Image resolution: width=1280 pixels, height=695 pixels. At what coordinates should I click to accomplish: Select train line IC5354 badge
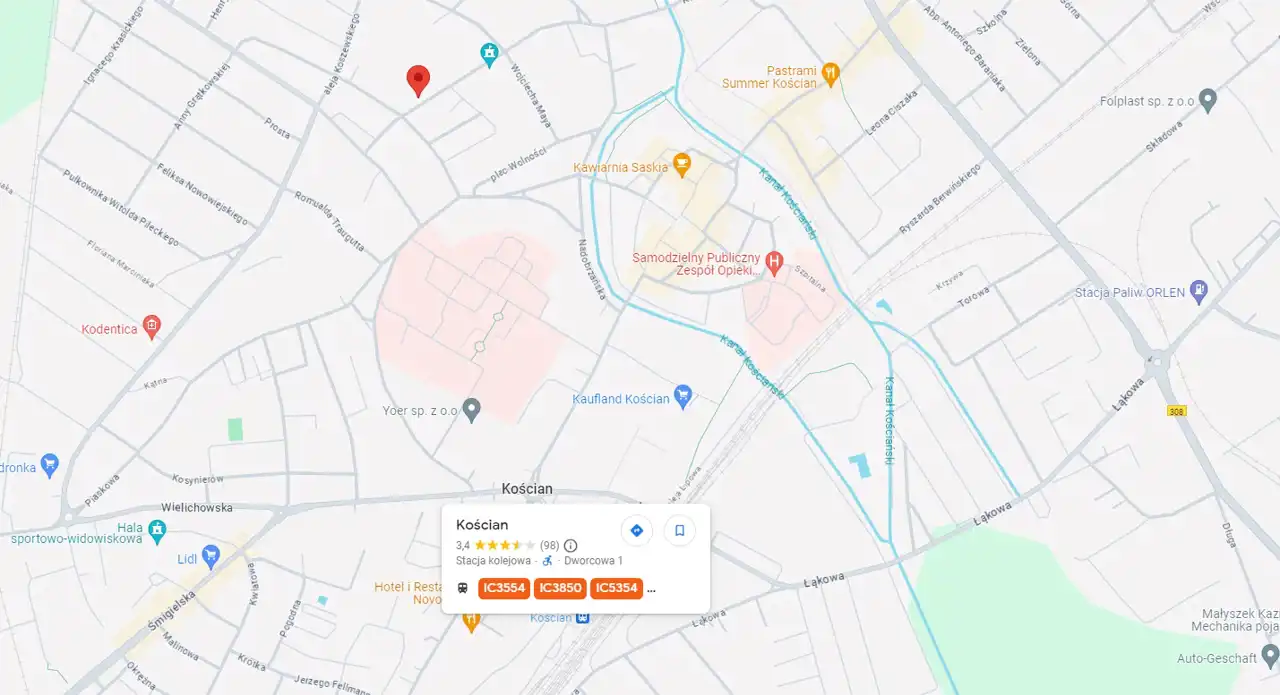617,588
